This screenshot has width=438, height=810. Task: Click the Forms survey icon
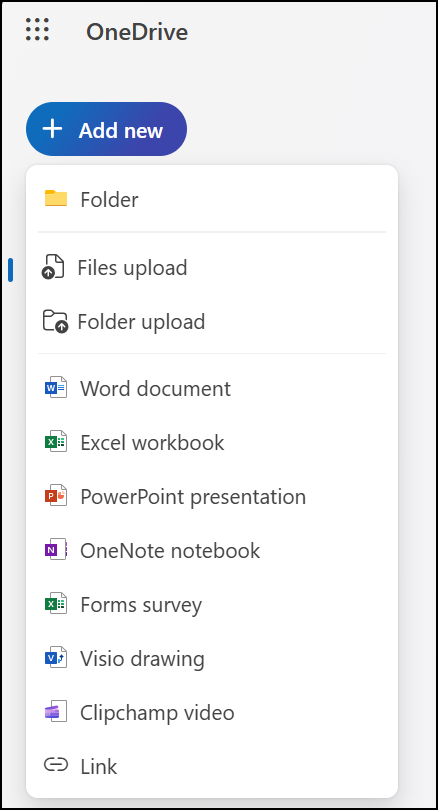pos(56,603)
